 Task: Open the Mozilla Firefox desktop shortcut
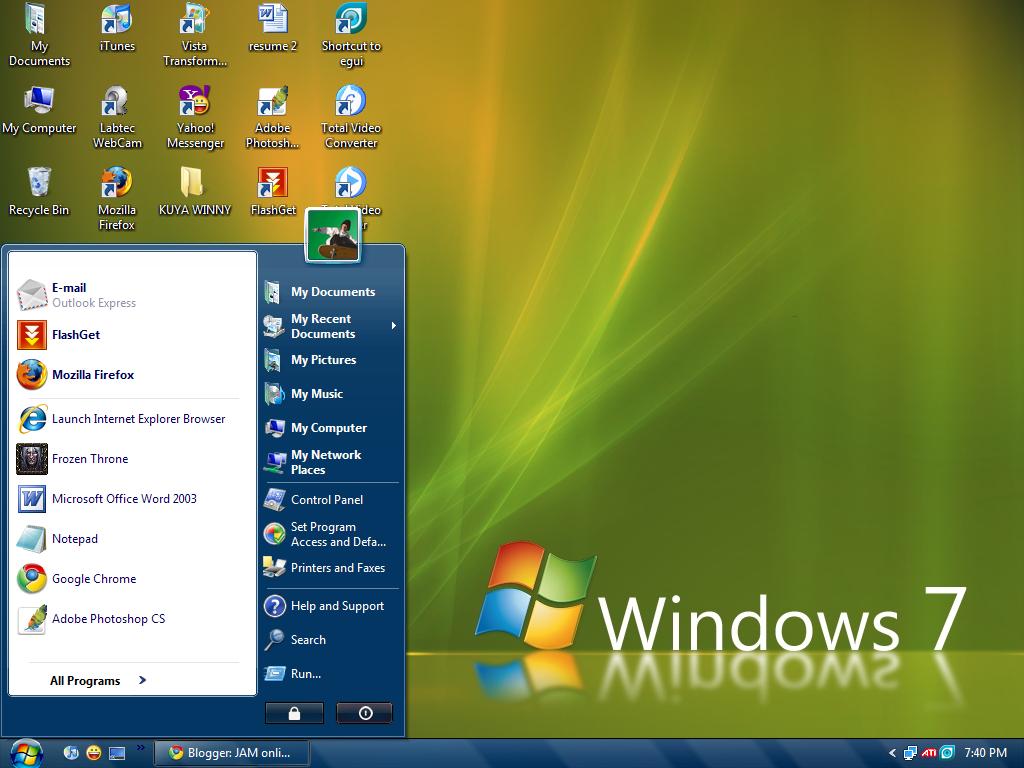pyautogui.click(x=117, y=199)
